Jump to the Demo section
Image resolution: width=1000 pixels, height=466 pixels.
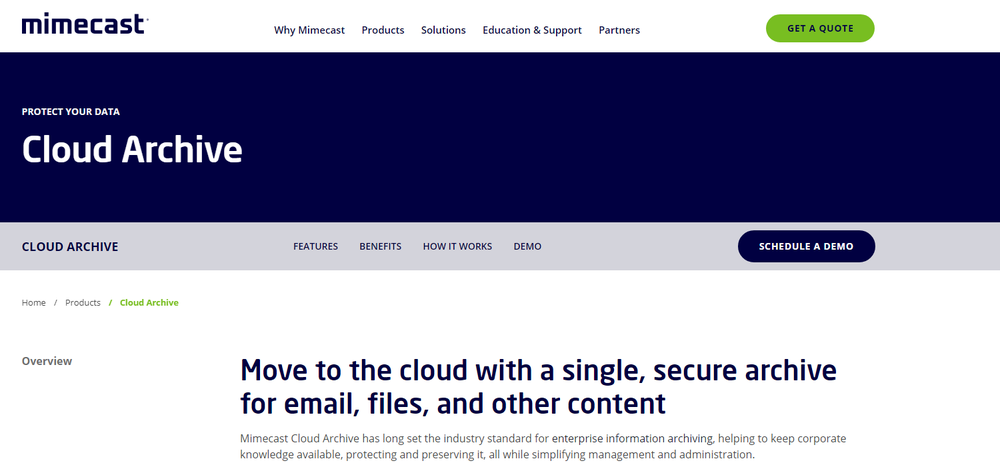(527, 246)
